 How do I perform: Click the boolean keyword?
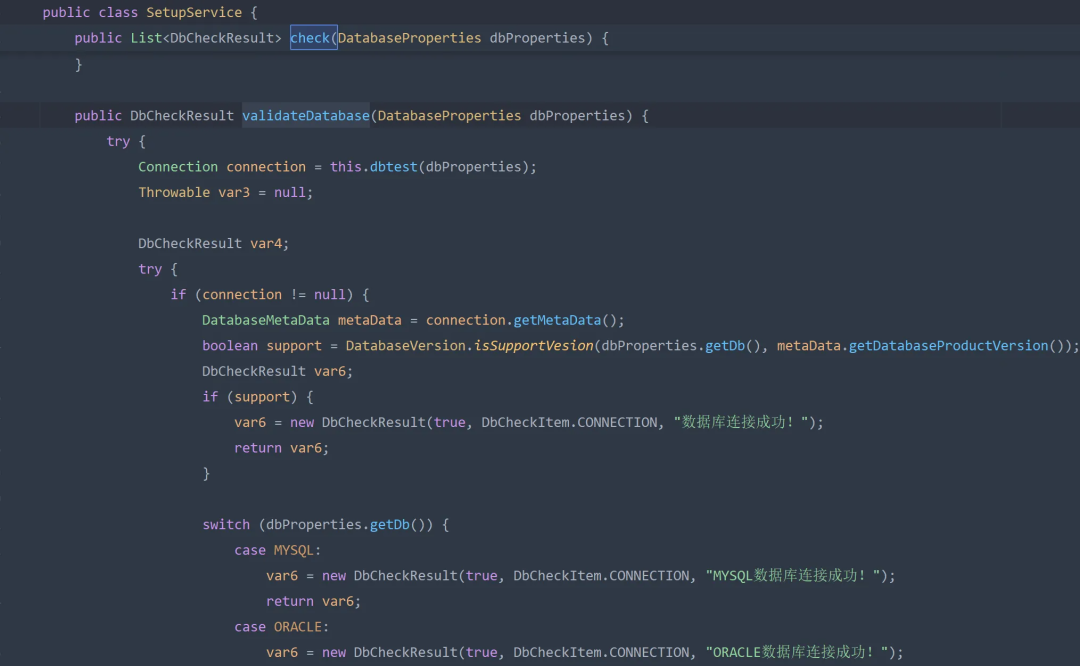point(230,346)
